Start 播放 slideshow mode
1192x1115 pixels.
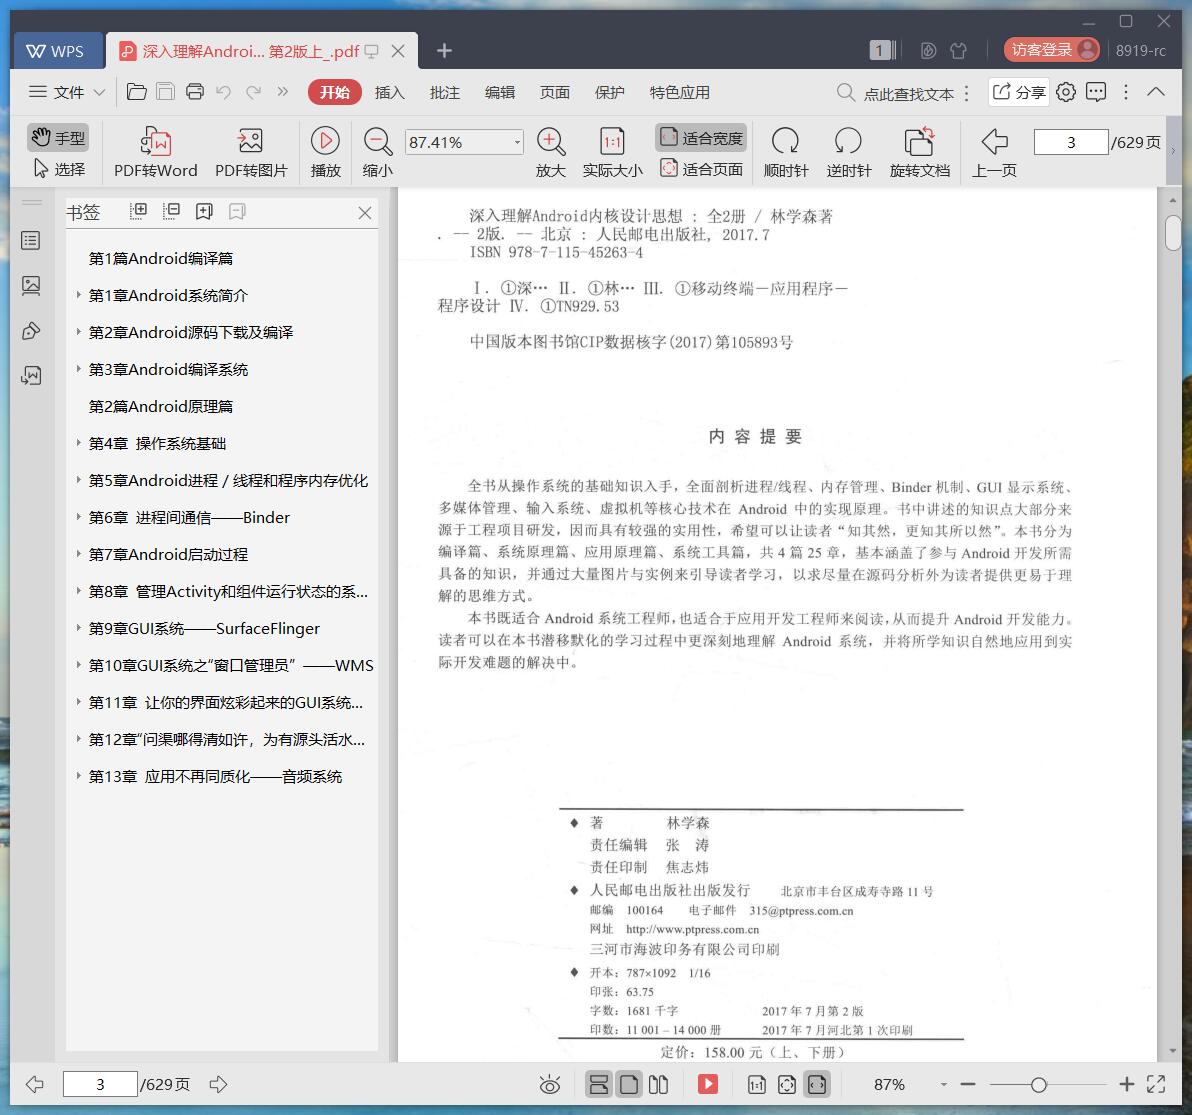point(325,153)
